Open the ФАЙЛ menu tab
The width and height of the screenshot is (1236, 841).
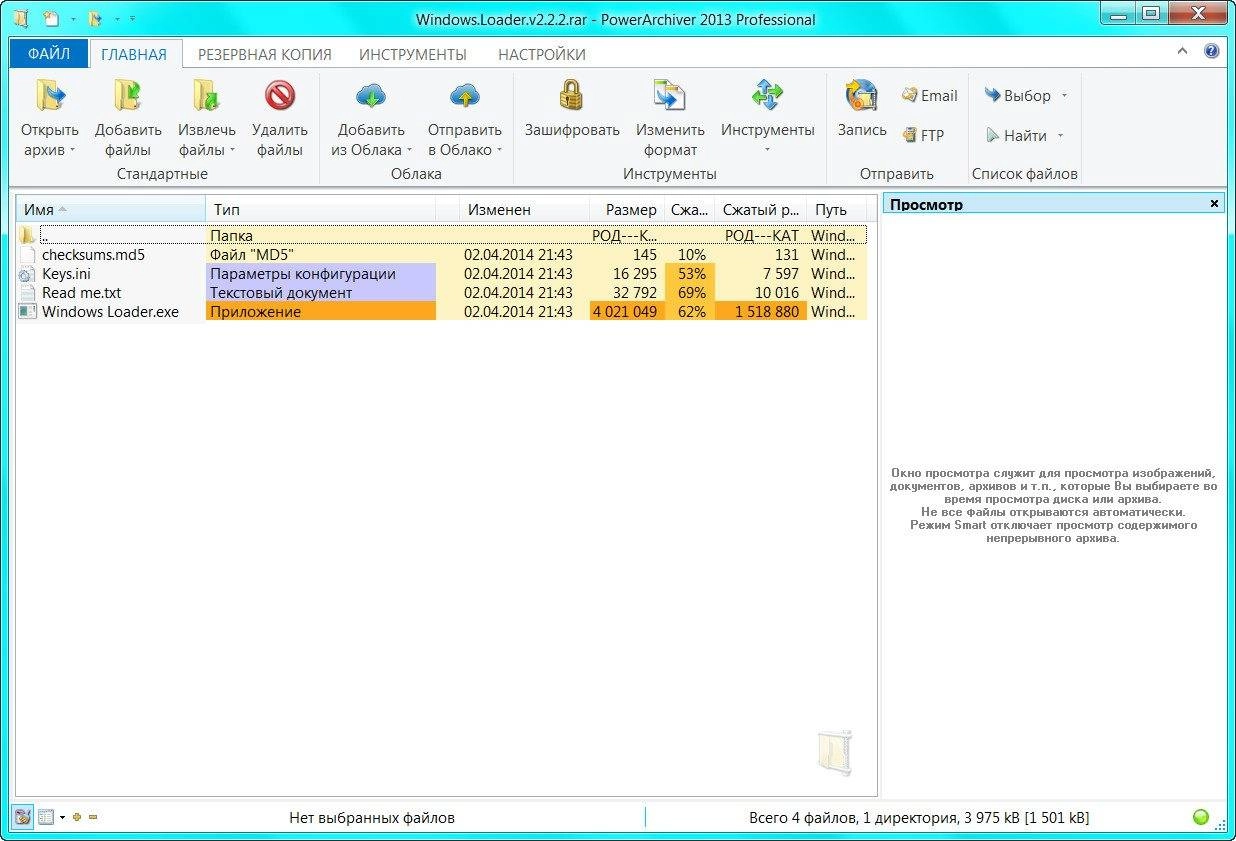(x=48, y=54)
